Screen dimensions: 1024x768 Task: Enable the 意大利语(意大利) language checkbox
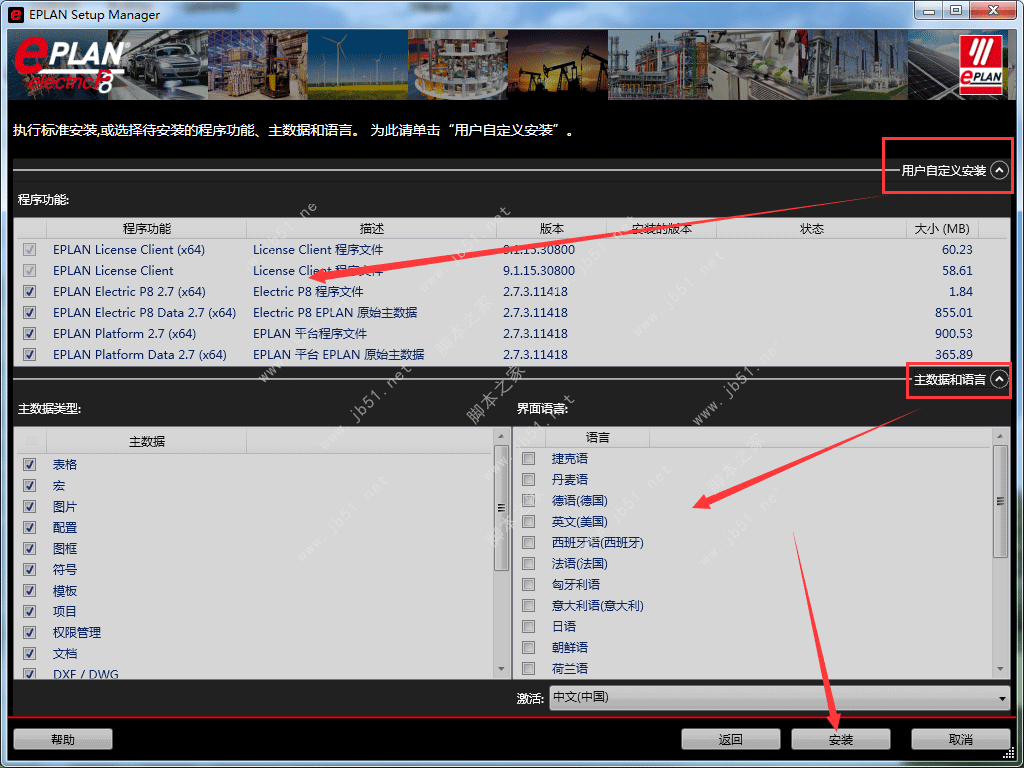(x=529, y=605)
